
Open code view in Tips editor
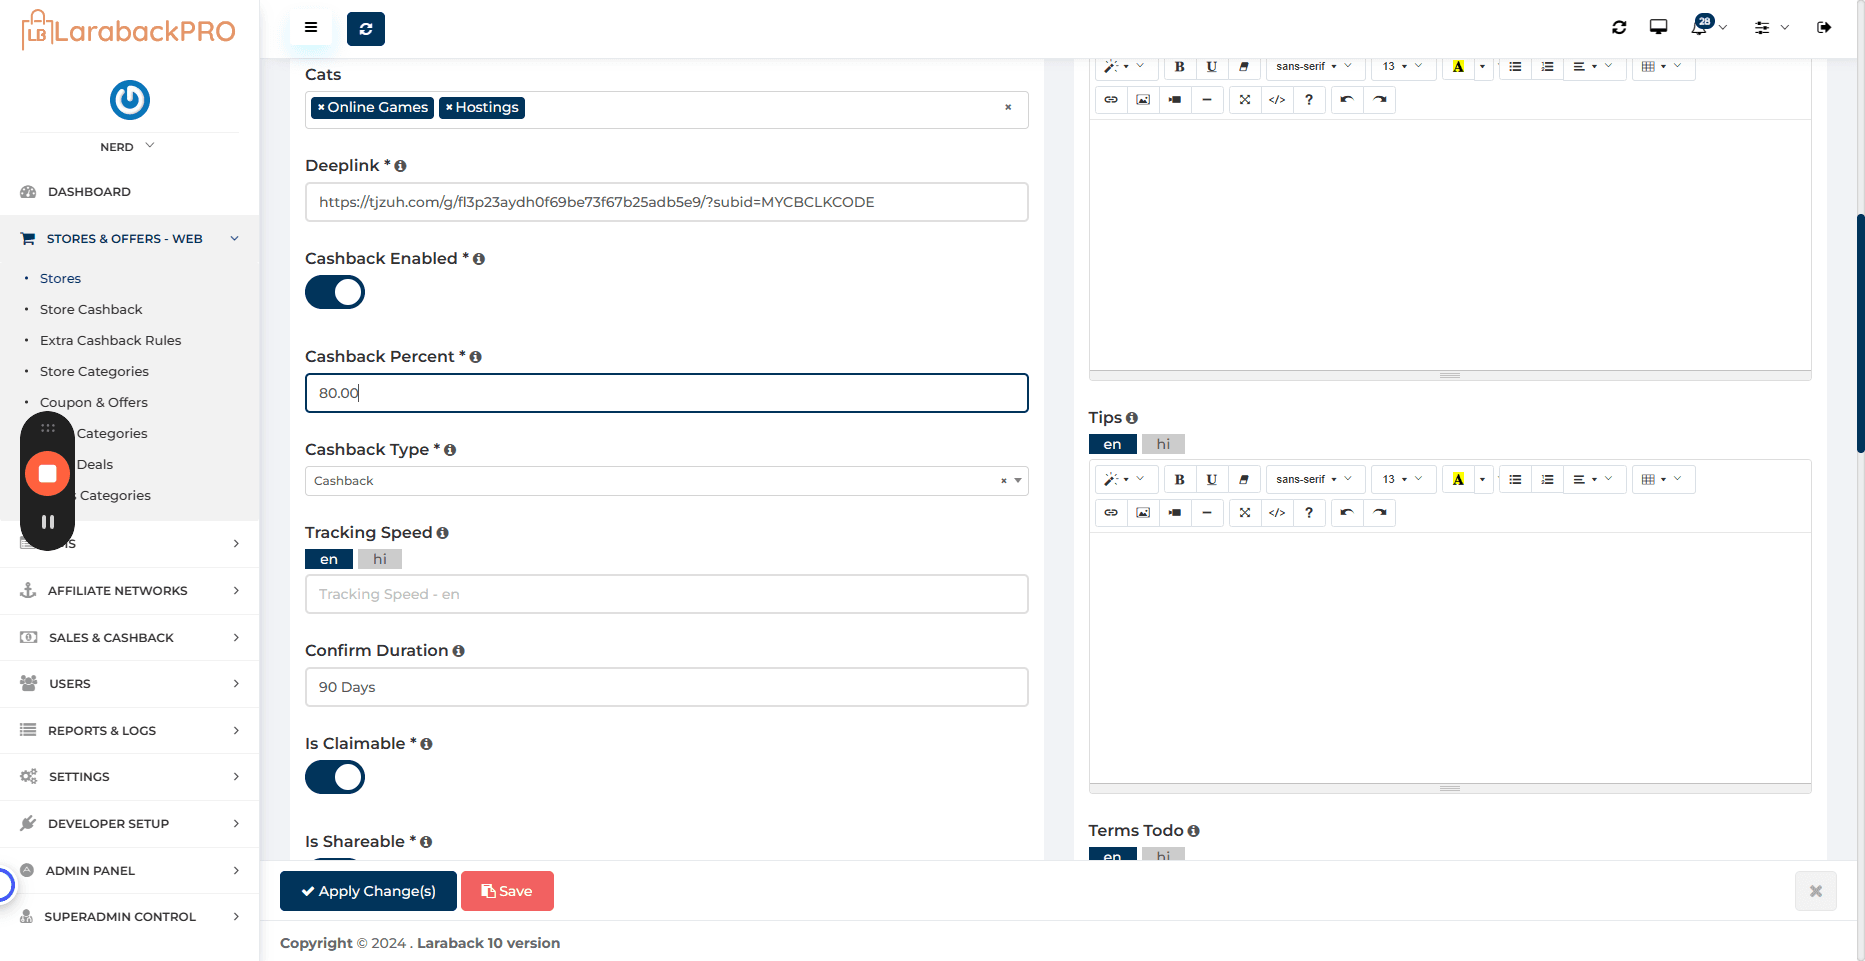pyautogui.click(x=1277, y=512)
